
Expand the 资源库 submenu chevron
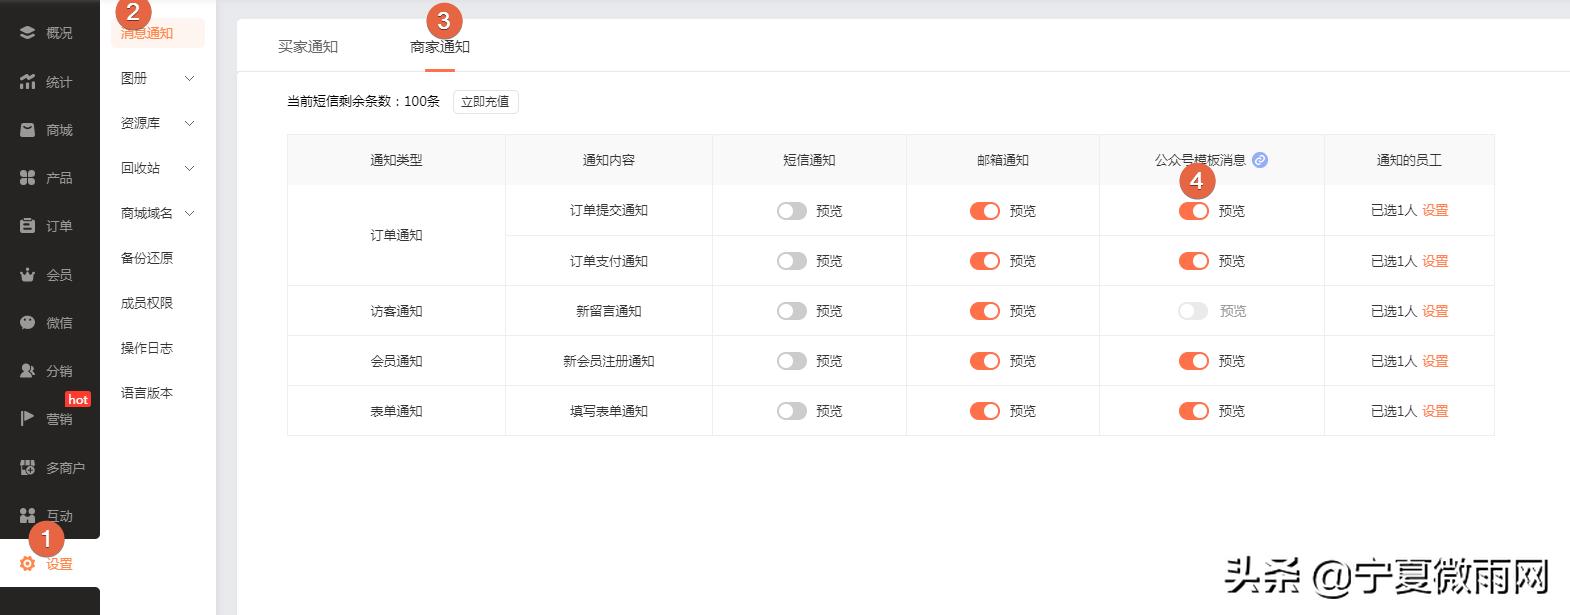coord(189,123)
